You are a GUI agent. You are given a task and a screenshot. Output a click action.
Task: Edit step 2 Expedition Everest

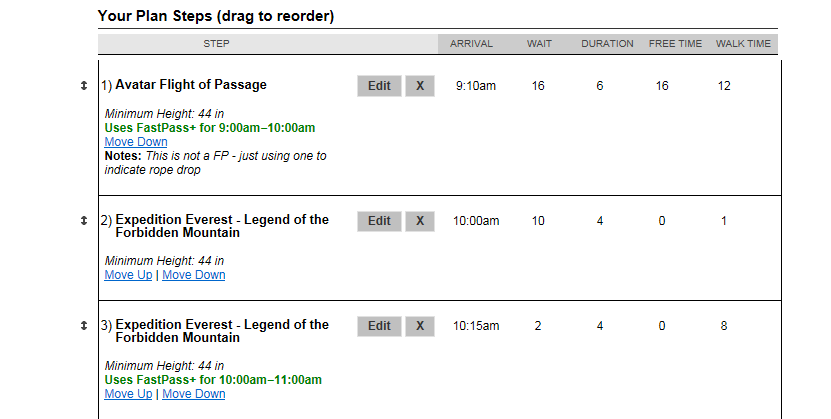tap(379, 221)
